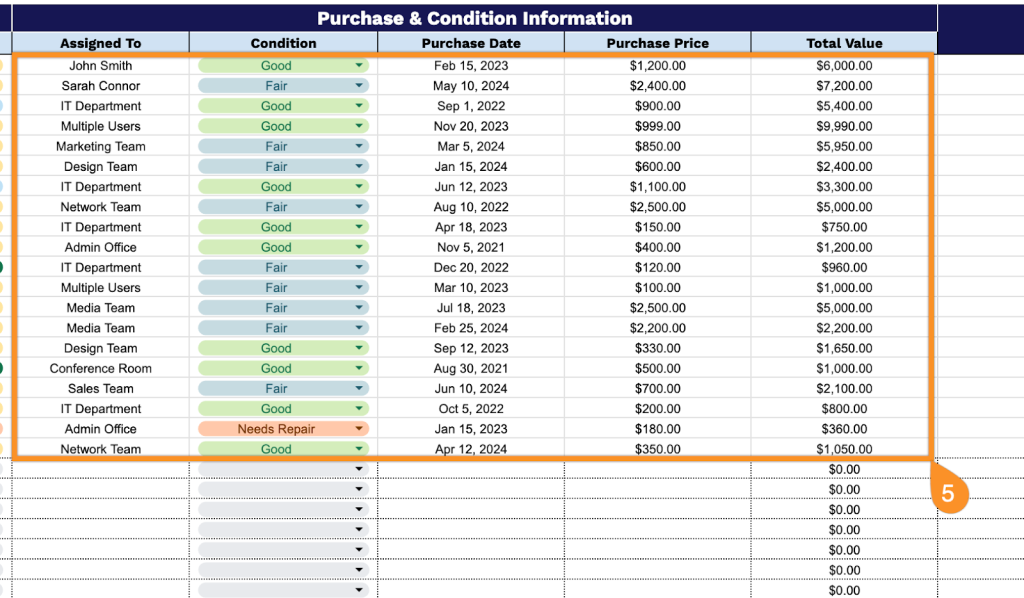Open the Condition dropdown arrow for John Smith

(359, 66)
